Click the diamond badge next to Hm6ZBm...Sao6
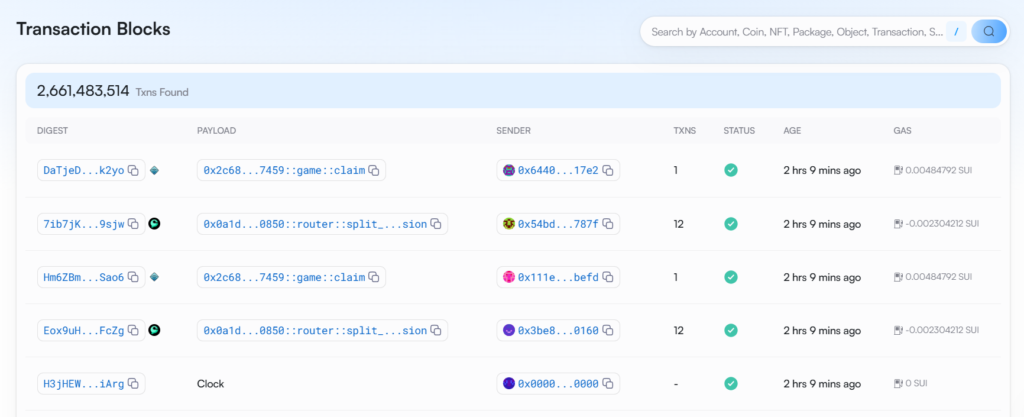The height and width of the screenshot is (417, 1024). [154, 277]
